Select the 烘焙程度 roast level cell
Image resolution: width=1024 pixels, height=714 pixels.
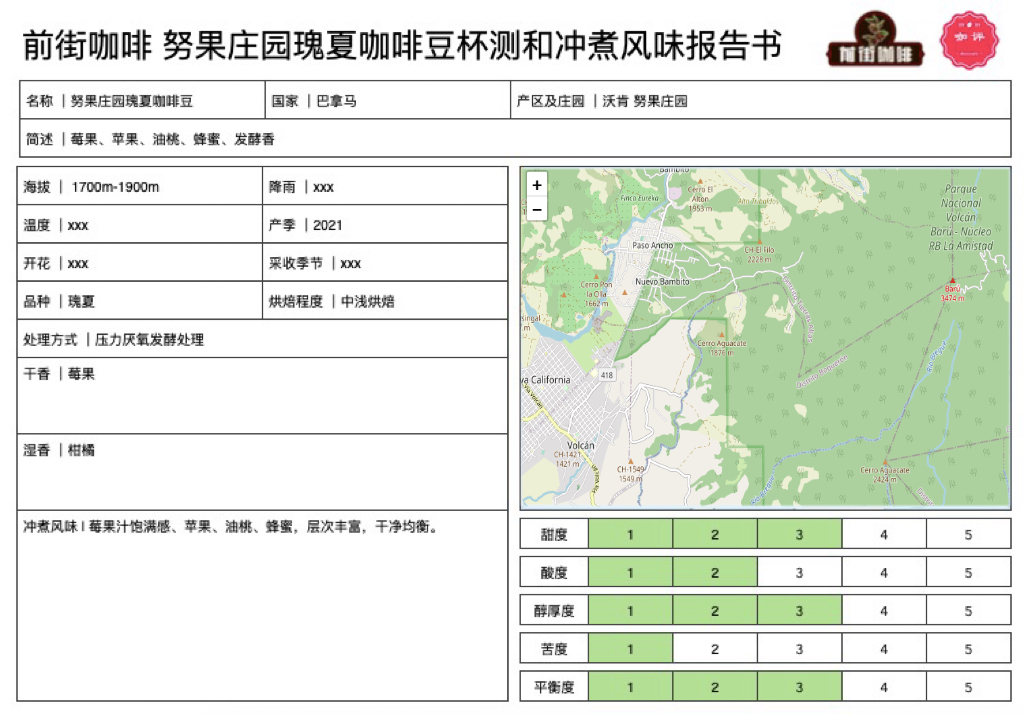(385, 301)
